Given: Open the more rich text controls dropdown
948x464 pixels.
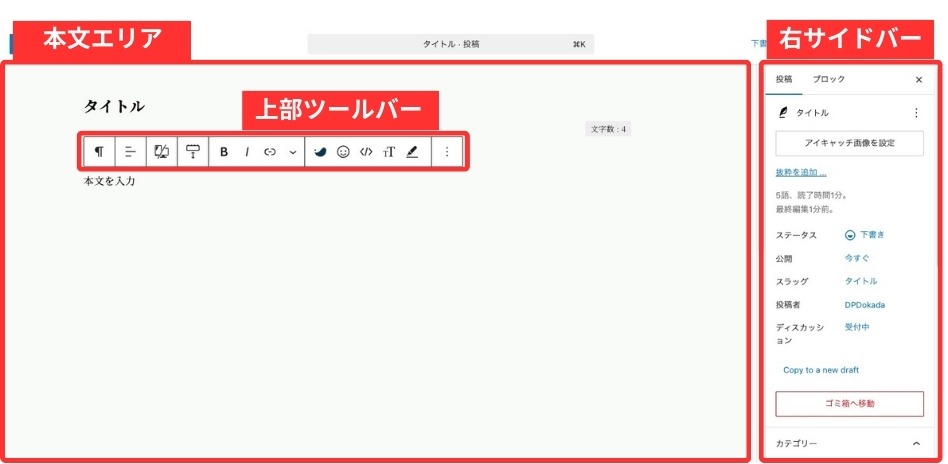Looking at the screenshot, I should pos(292,153).
